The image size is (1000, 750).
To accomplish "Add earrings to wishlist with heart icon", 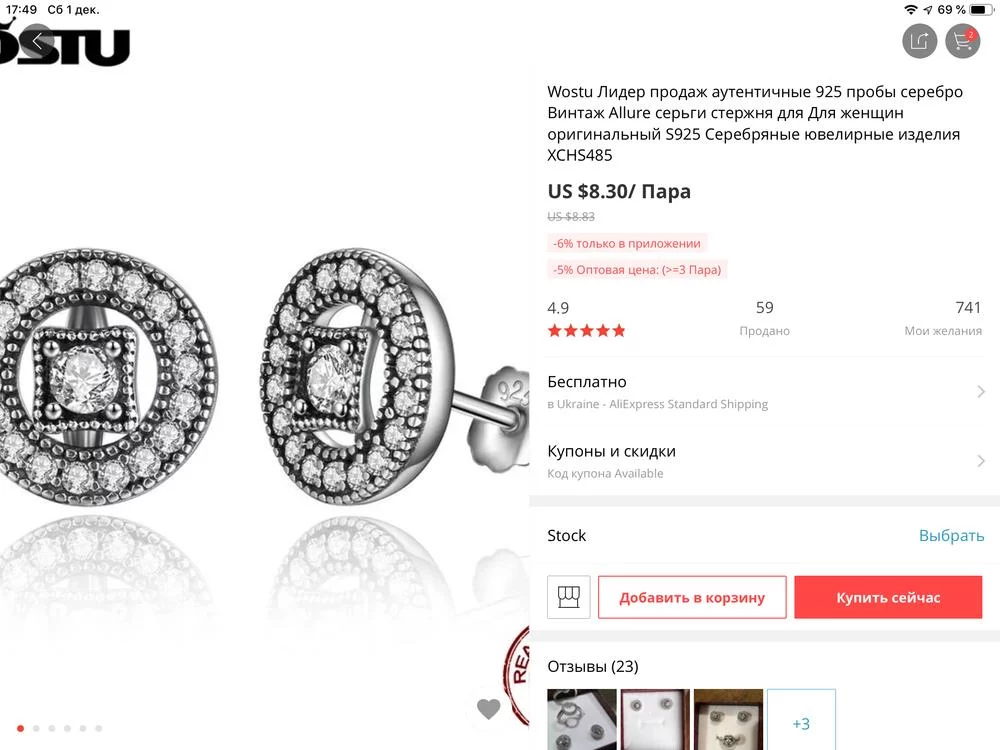I will [488, 709].
